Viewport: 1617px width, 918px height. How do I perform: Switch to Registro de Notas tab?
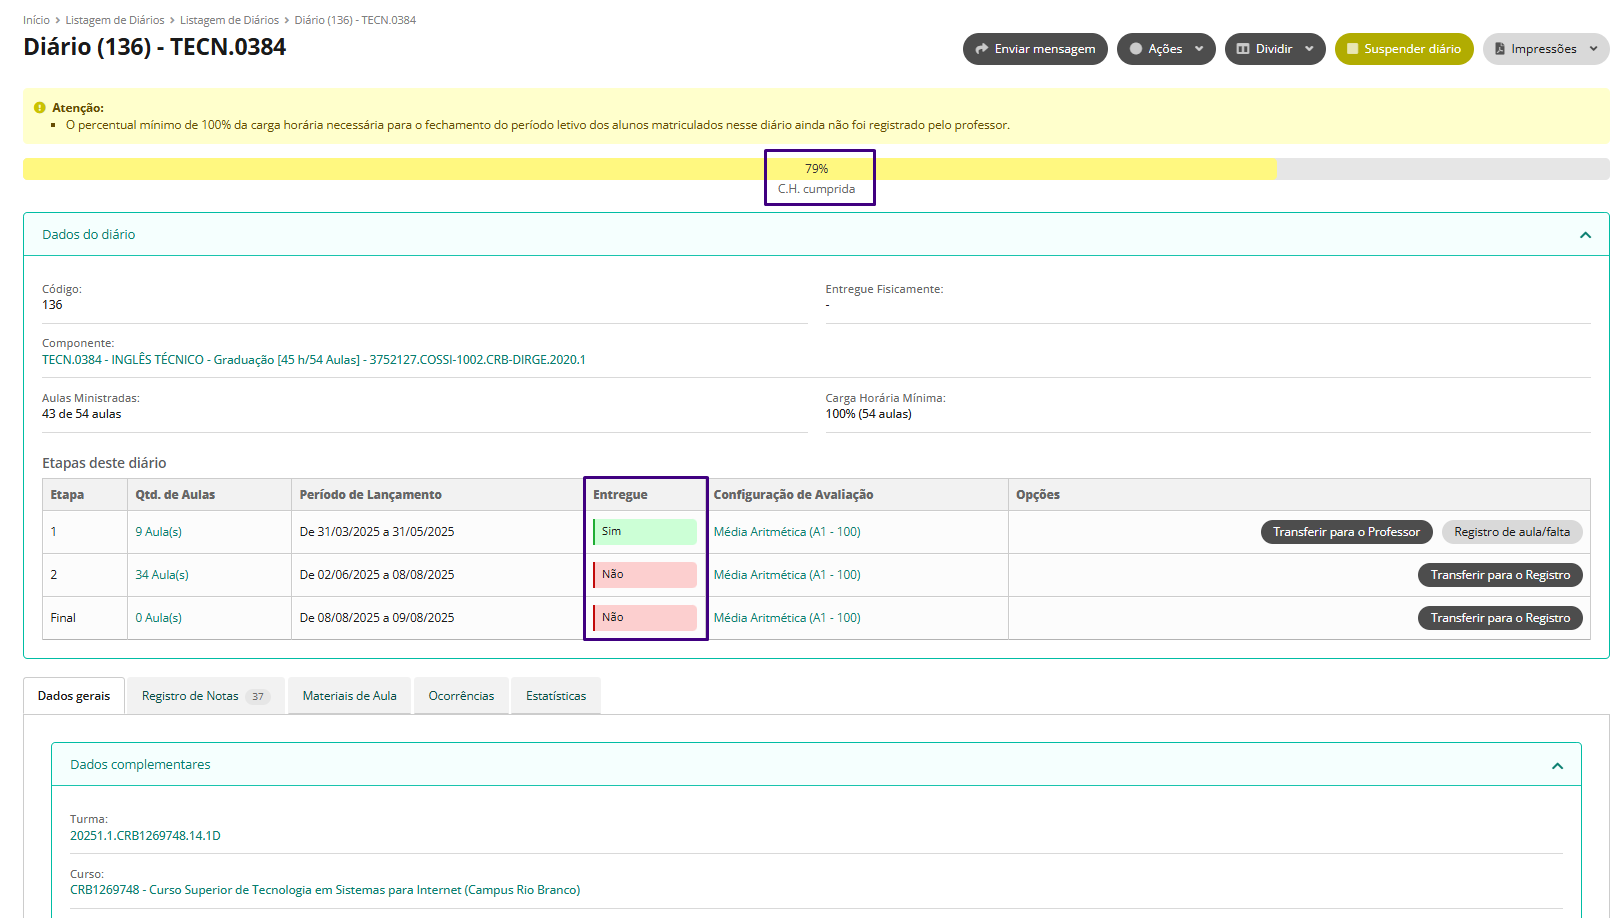click(x=205, y=696)
